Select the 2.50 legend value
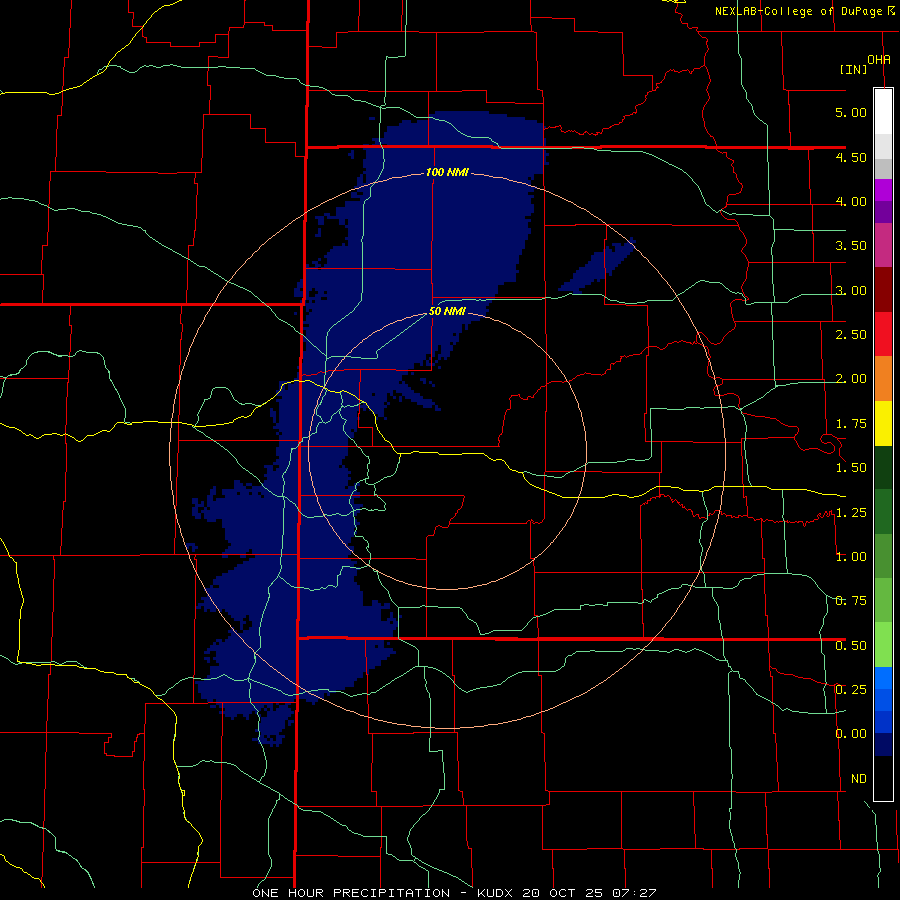 pyautogui.click(x=851, y=335)
